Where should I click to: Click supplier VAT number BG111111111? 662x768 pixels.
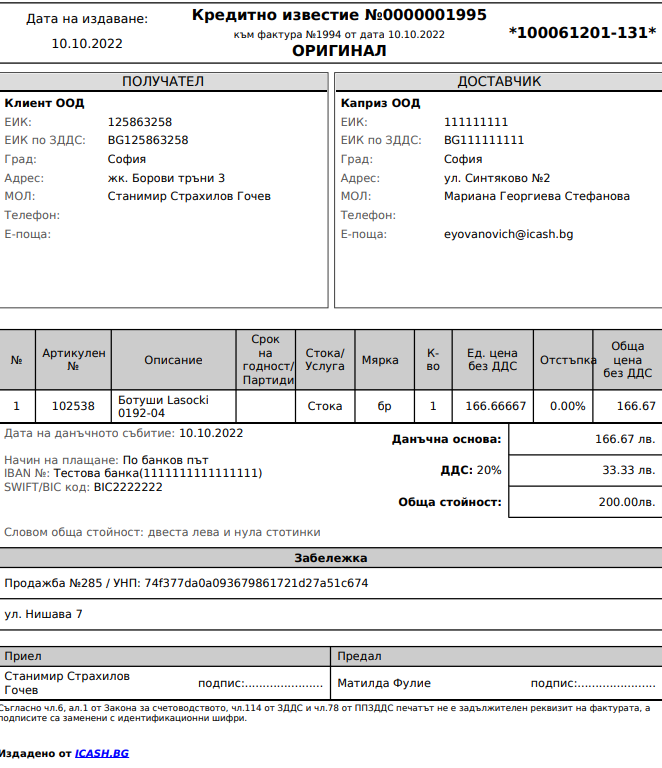point(484,140)
